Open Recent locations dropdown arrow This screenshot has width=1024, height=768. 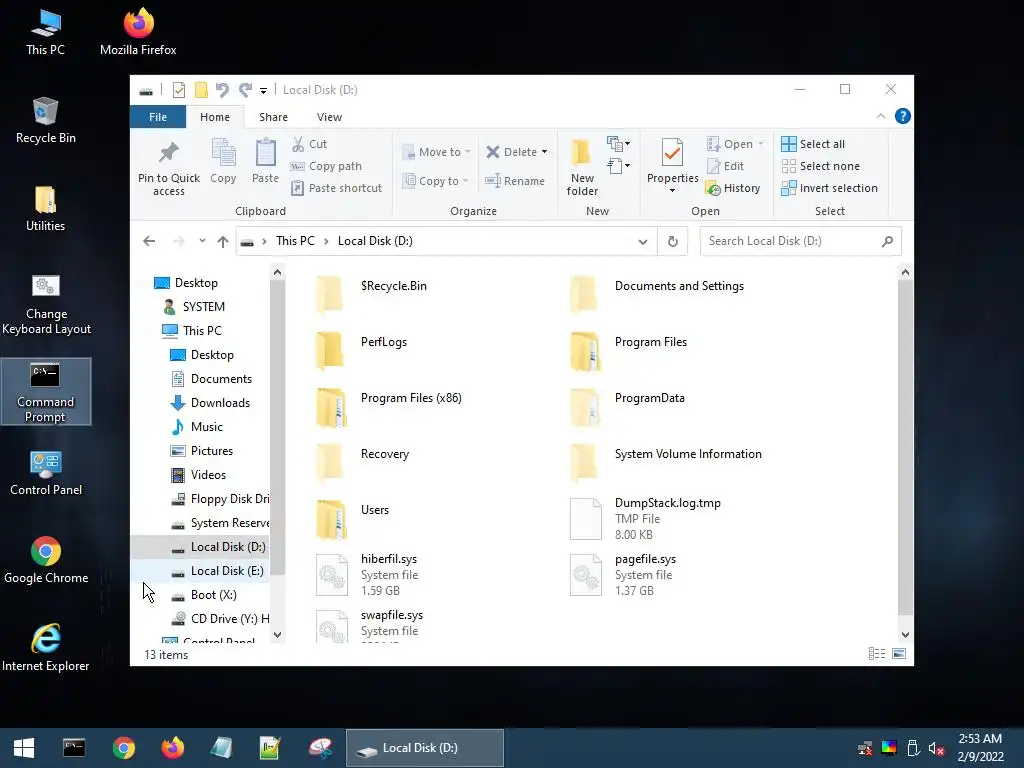(x=202, y=241)
